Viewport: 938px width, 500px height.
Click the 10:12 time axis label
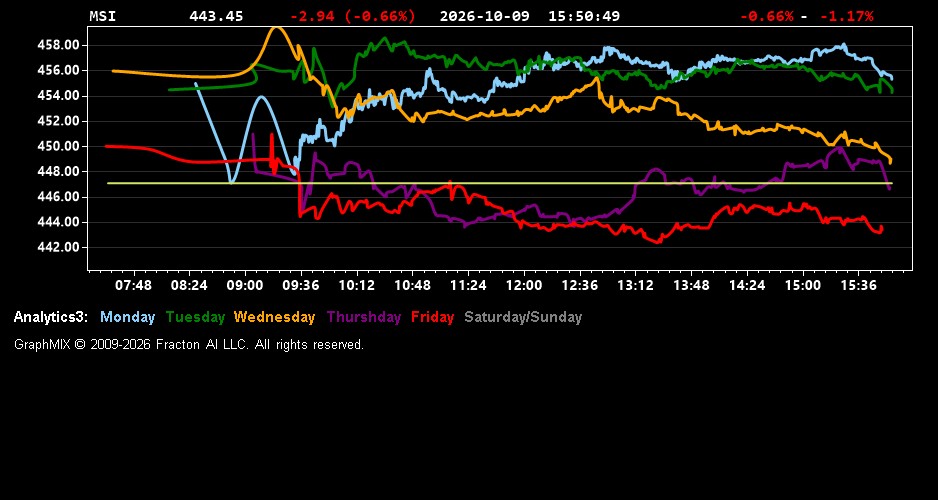357,286
